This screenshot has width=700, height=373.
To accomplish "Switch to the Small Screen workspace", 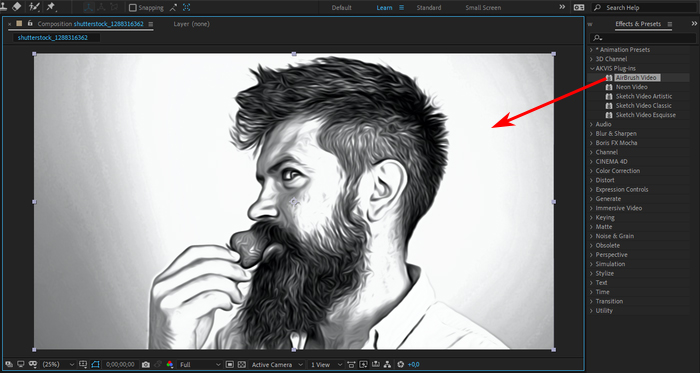I will coord(483,8).
